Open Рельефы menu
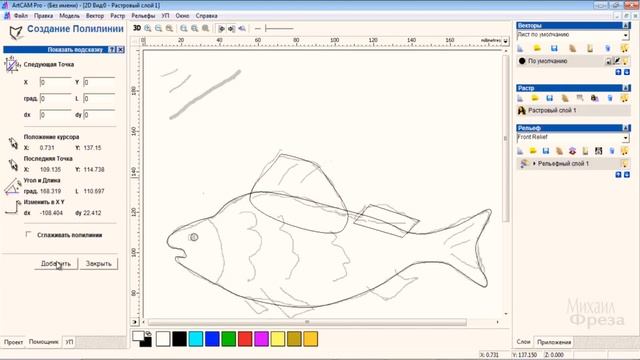640x360 pixels. (x=143, y=16)
